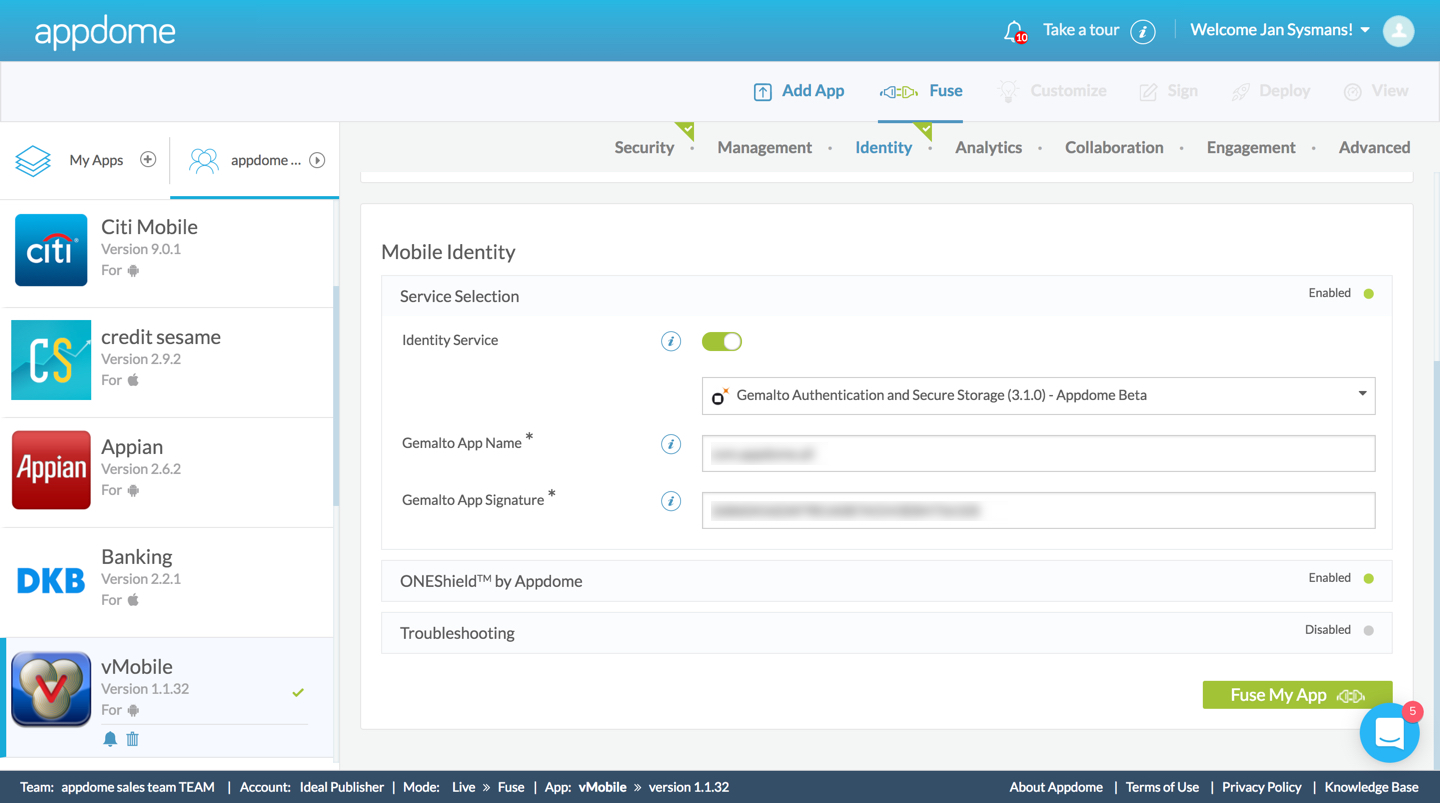Viewport: 1440px width, 803px height.
Task: Click the Gemalto App Name input field
Action: point(1038,453)
